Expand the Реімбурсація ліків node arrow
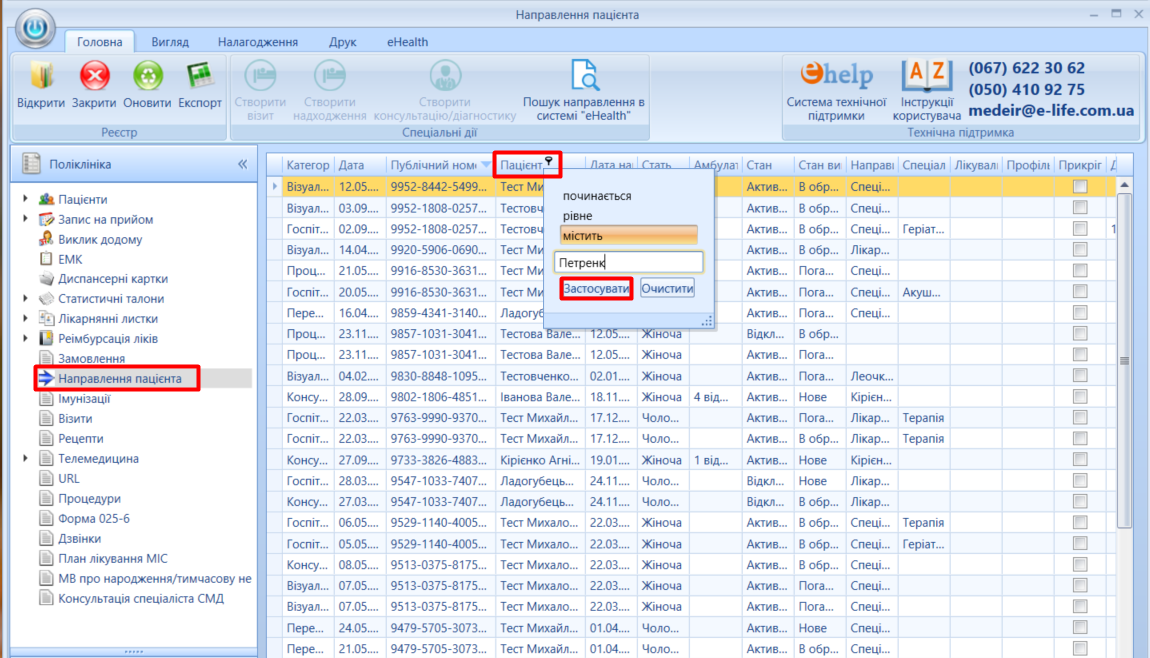The width and height of the screenshot is (1150, 658). pos(26,337)
